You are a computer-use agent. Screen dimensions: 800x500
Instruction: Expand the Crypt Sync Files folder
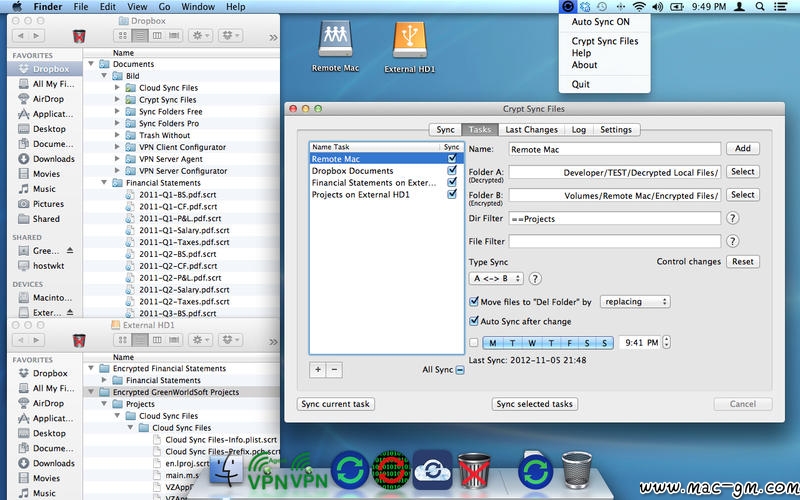coord(117,99)
